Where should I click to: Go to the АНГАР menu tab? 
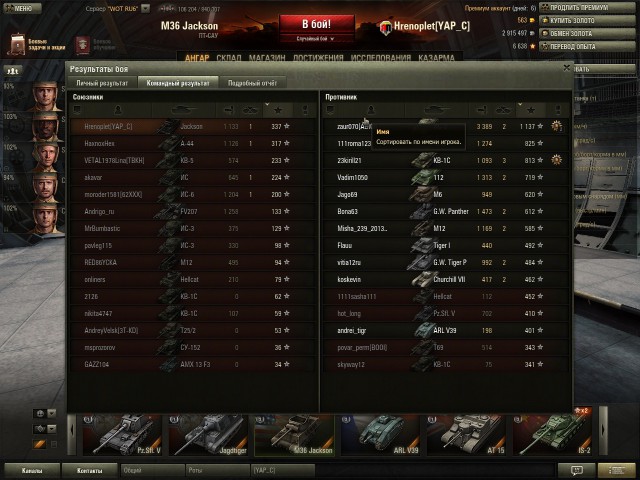(x=197, y=58)
